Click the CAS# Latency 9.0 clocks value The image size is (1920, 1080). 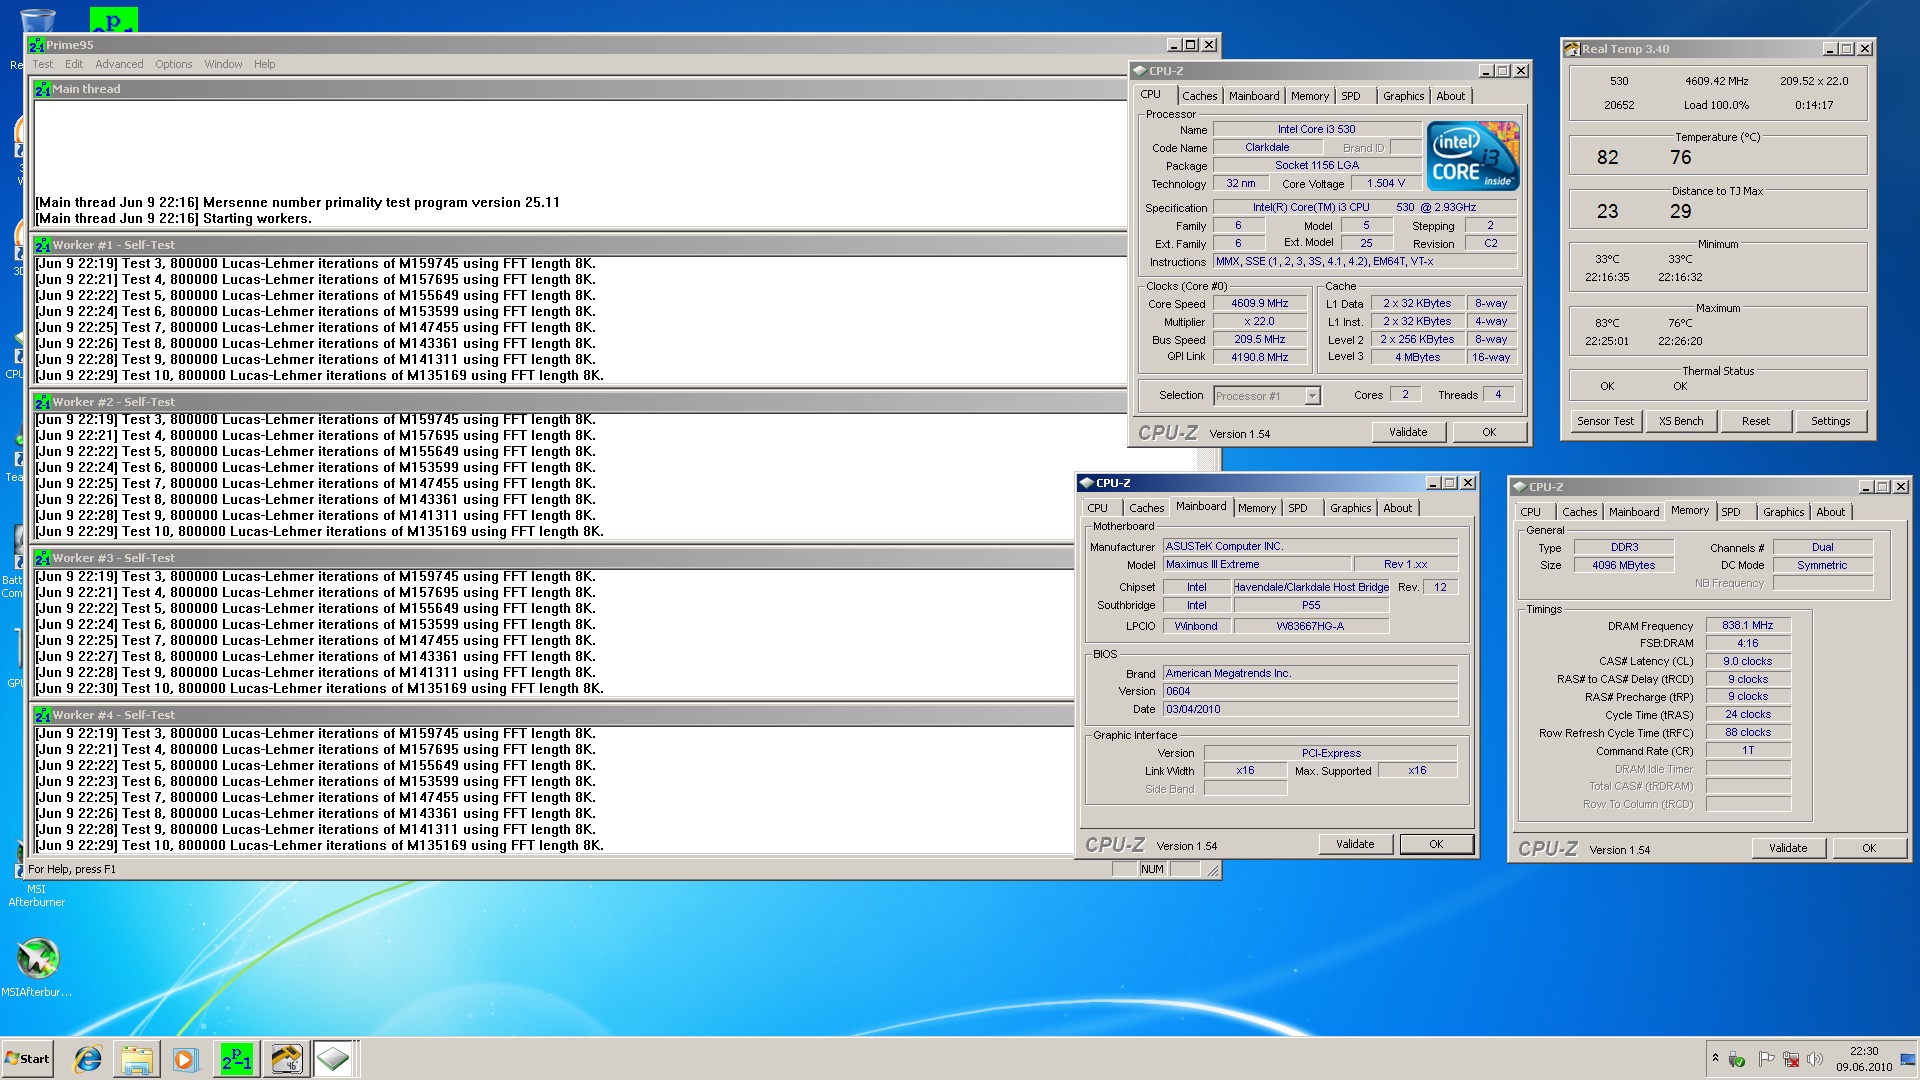coord(1747,661)
